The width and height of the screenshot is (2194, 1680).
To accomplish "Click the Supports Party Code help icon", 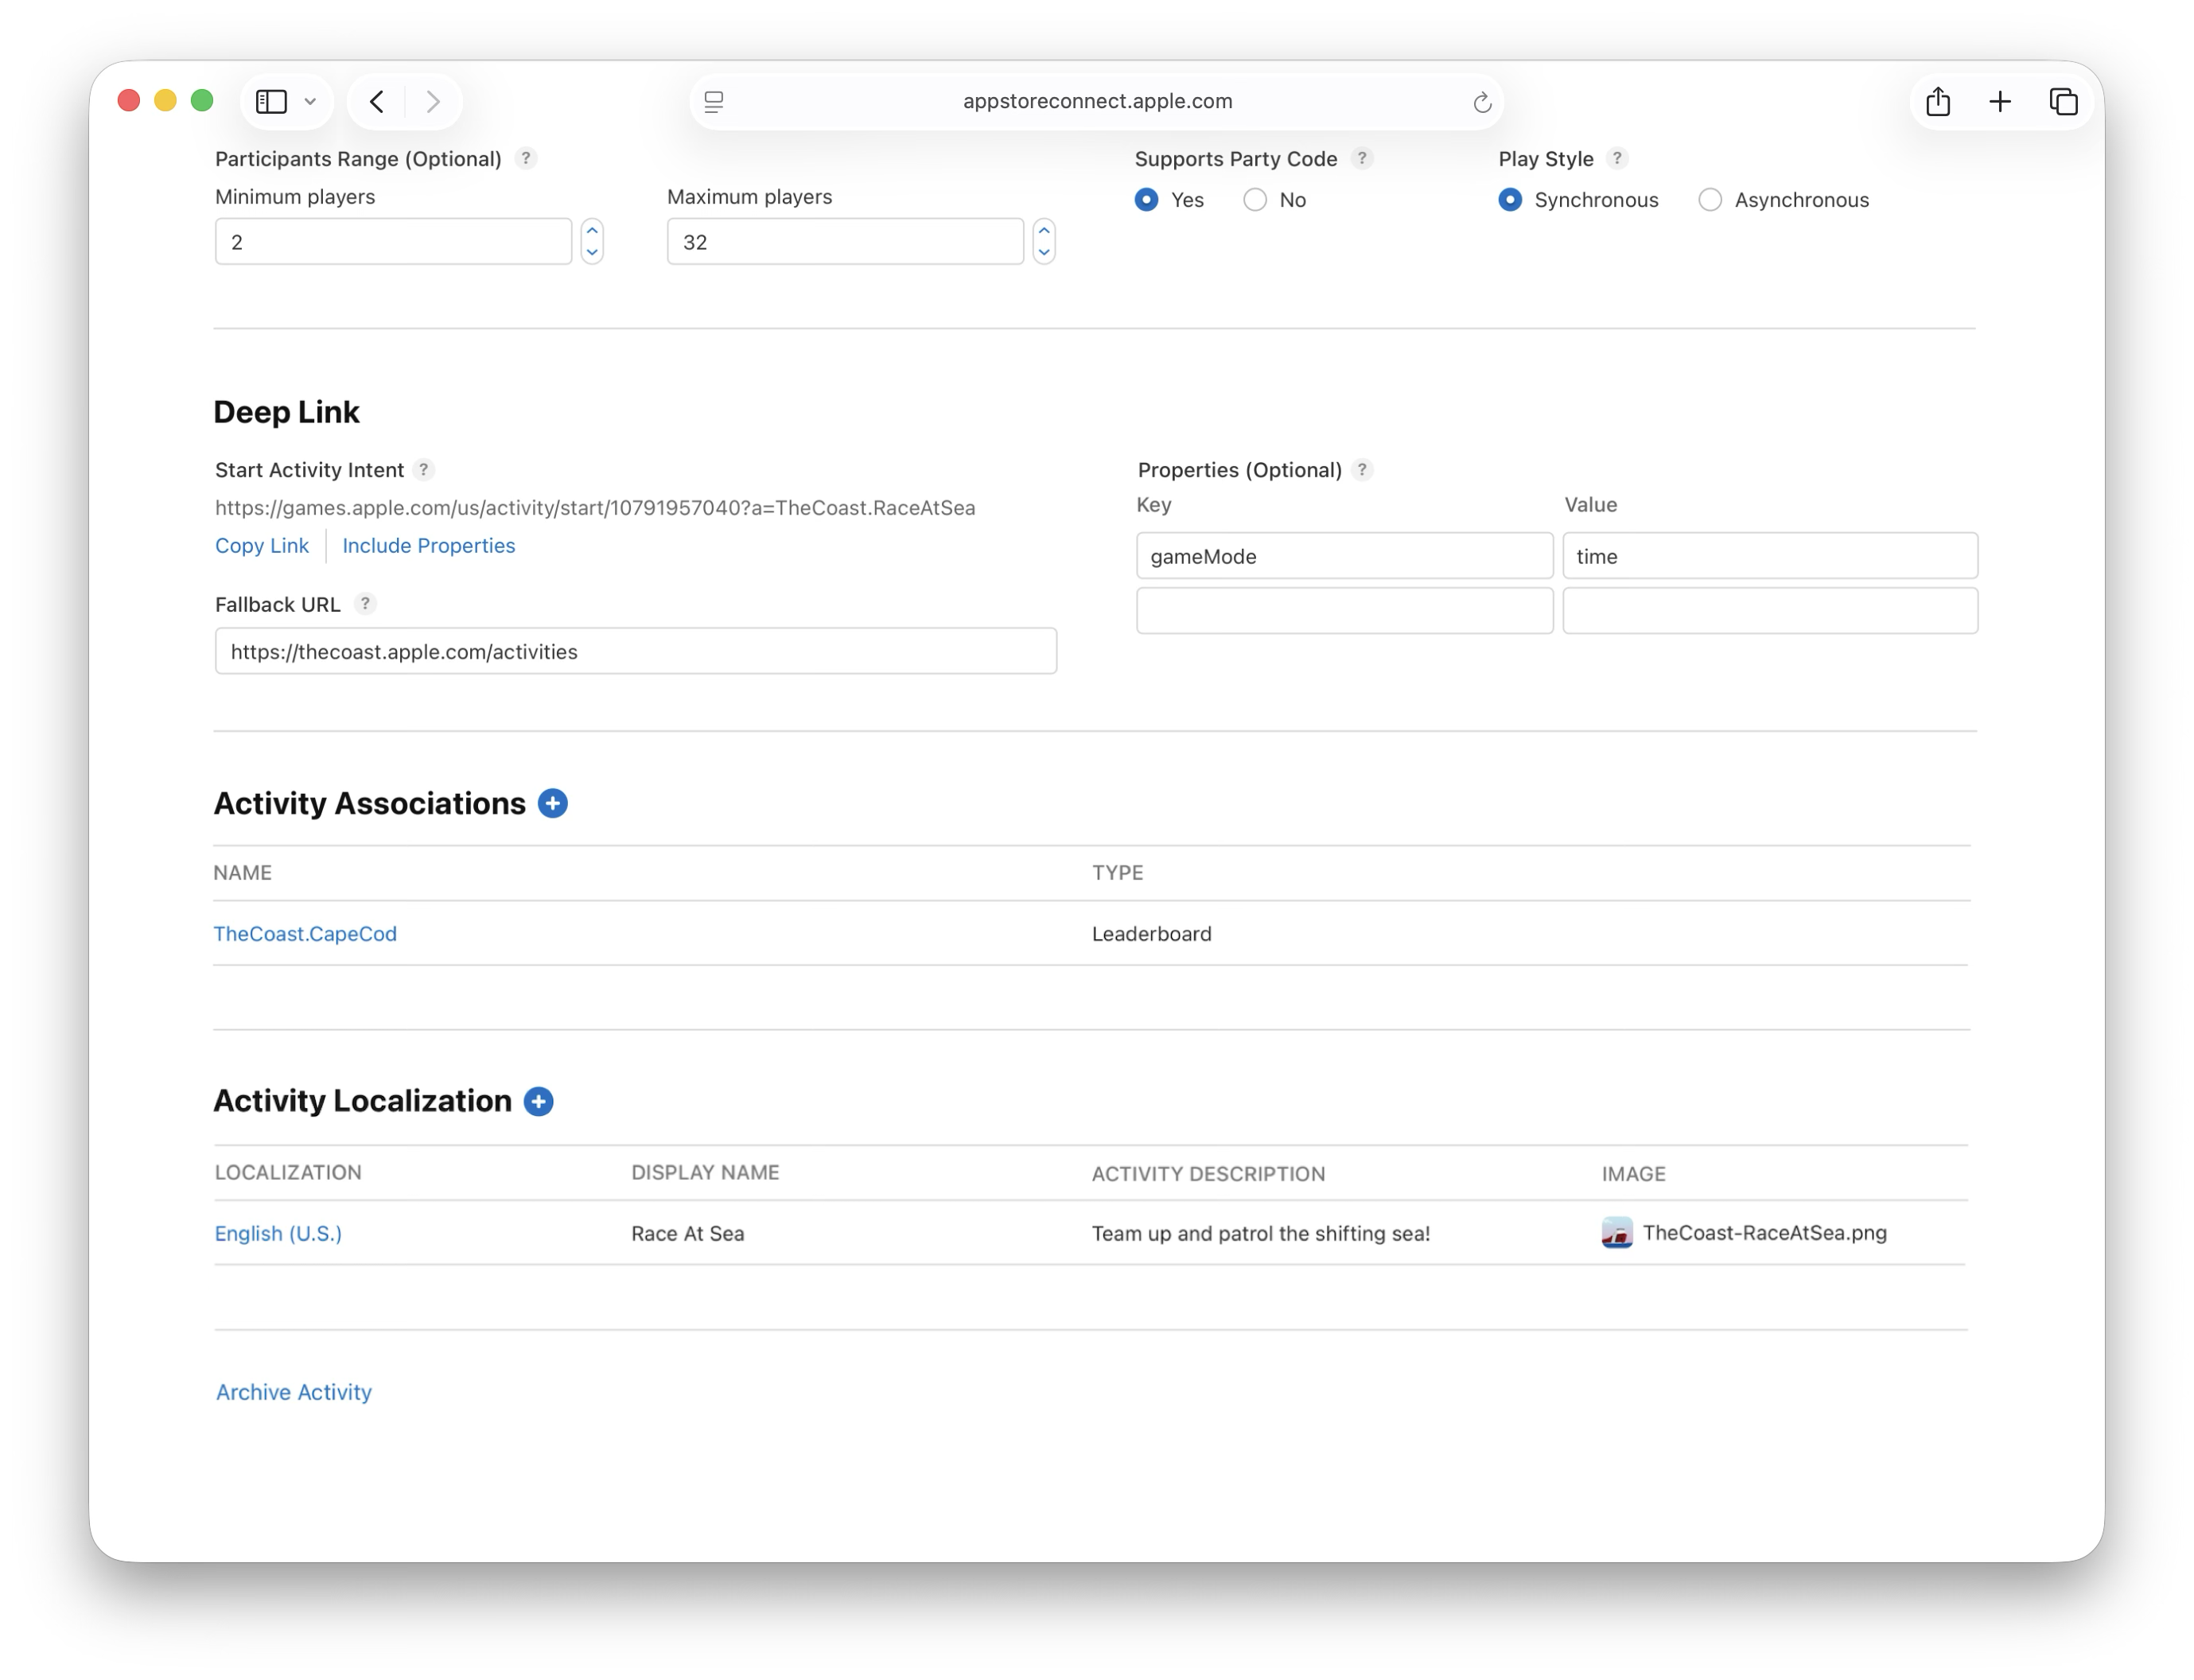I will click(x=1362, y=158).
